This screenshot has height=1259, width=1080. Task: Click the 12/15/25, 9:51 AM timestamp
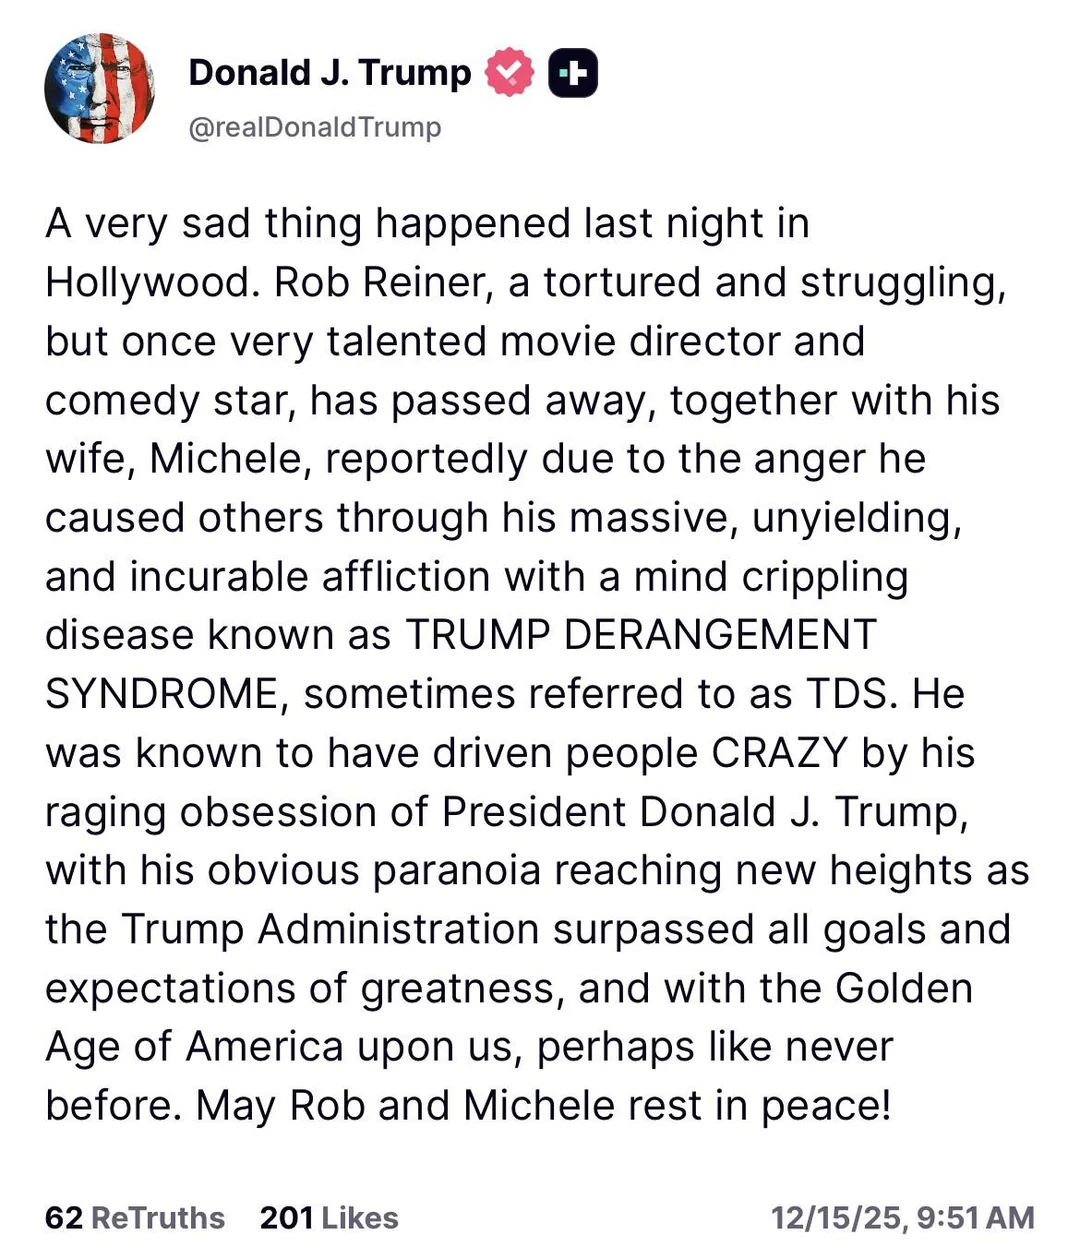tap(902, 1217)
